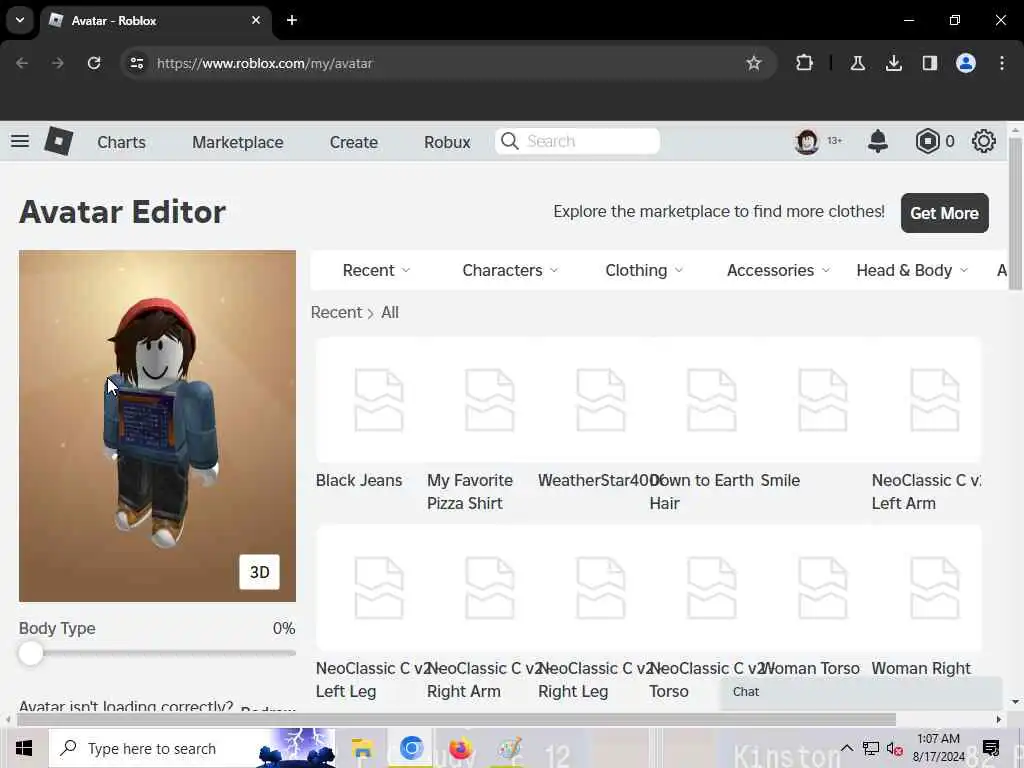
Task: Select the Smile item thumbnail
Action: 823,400
